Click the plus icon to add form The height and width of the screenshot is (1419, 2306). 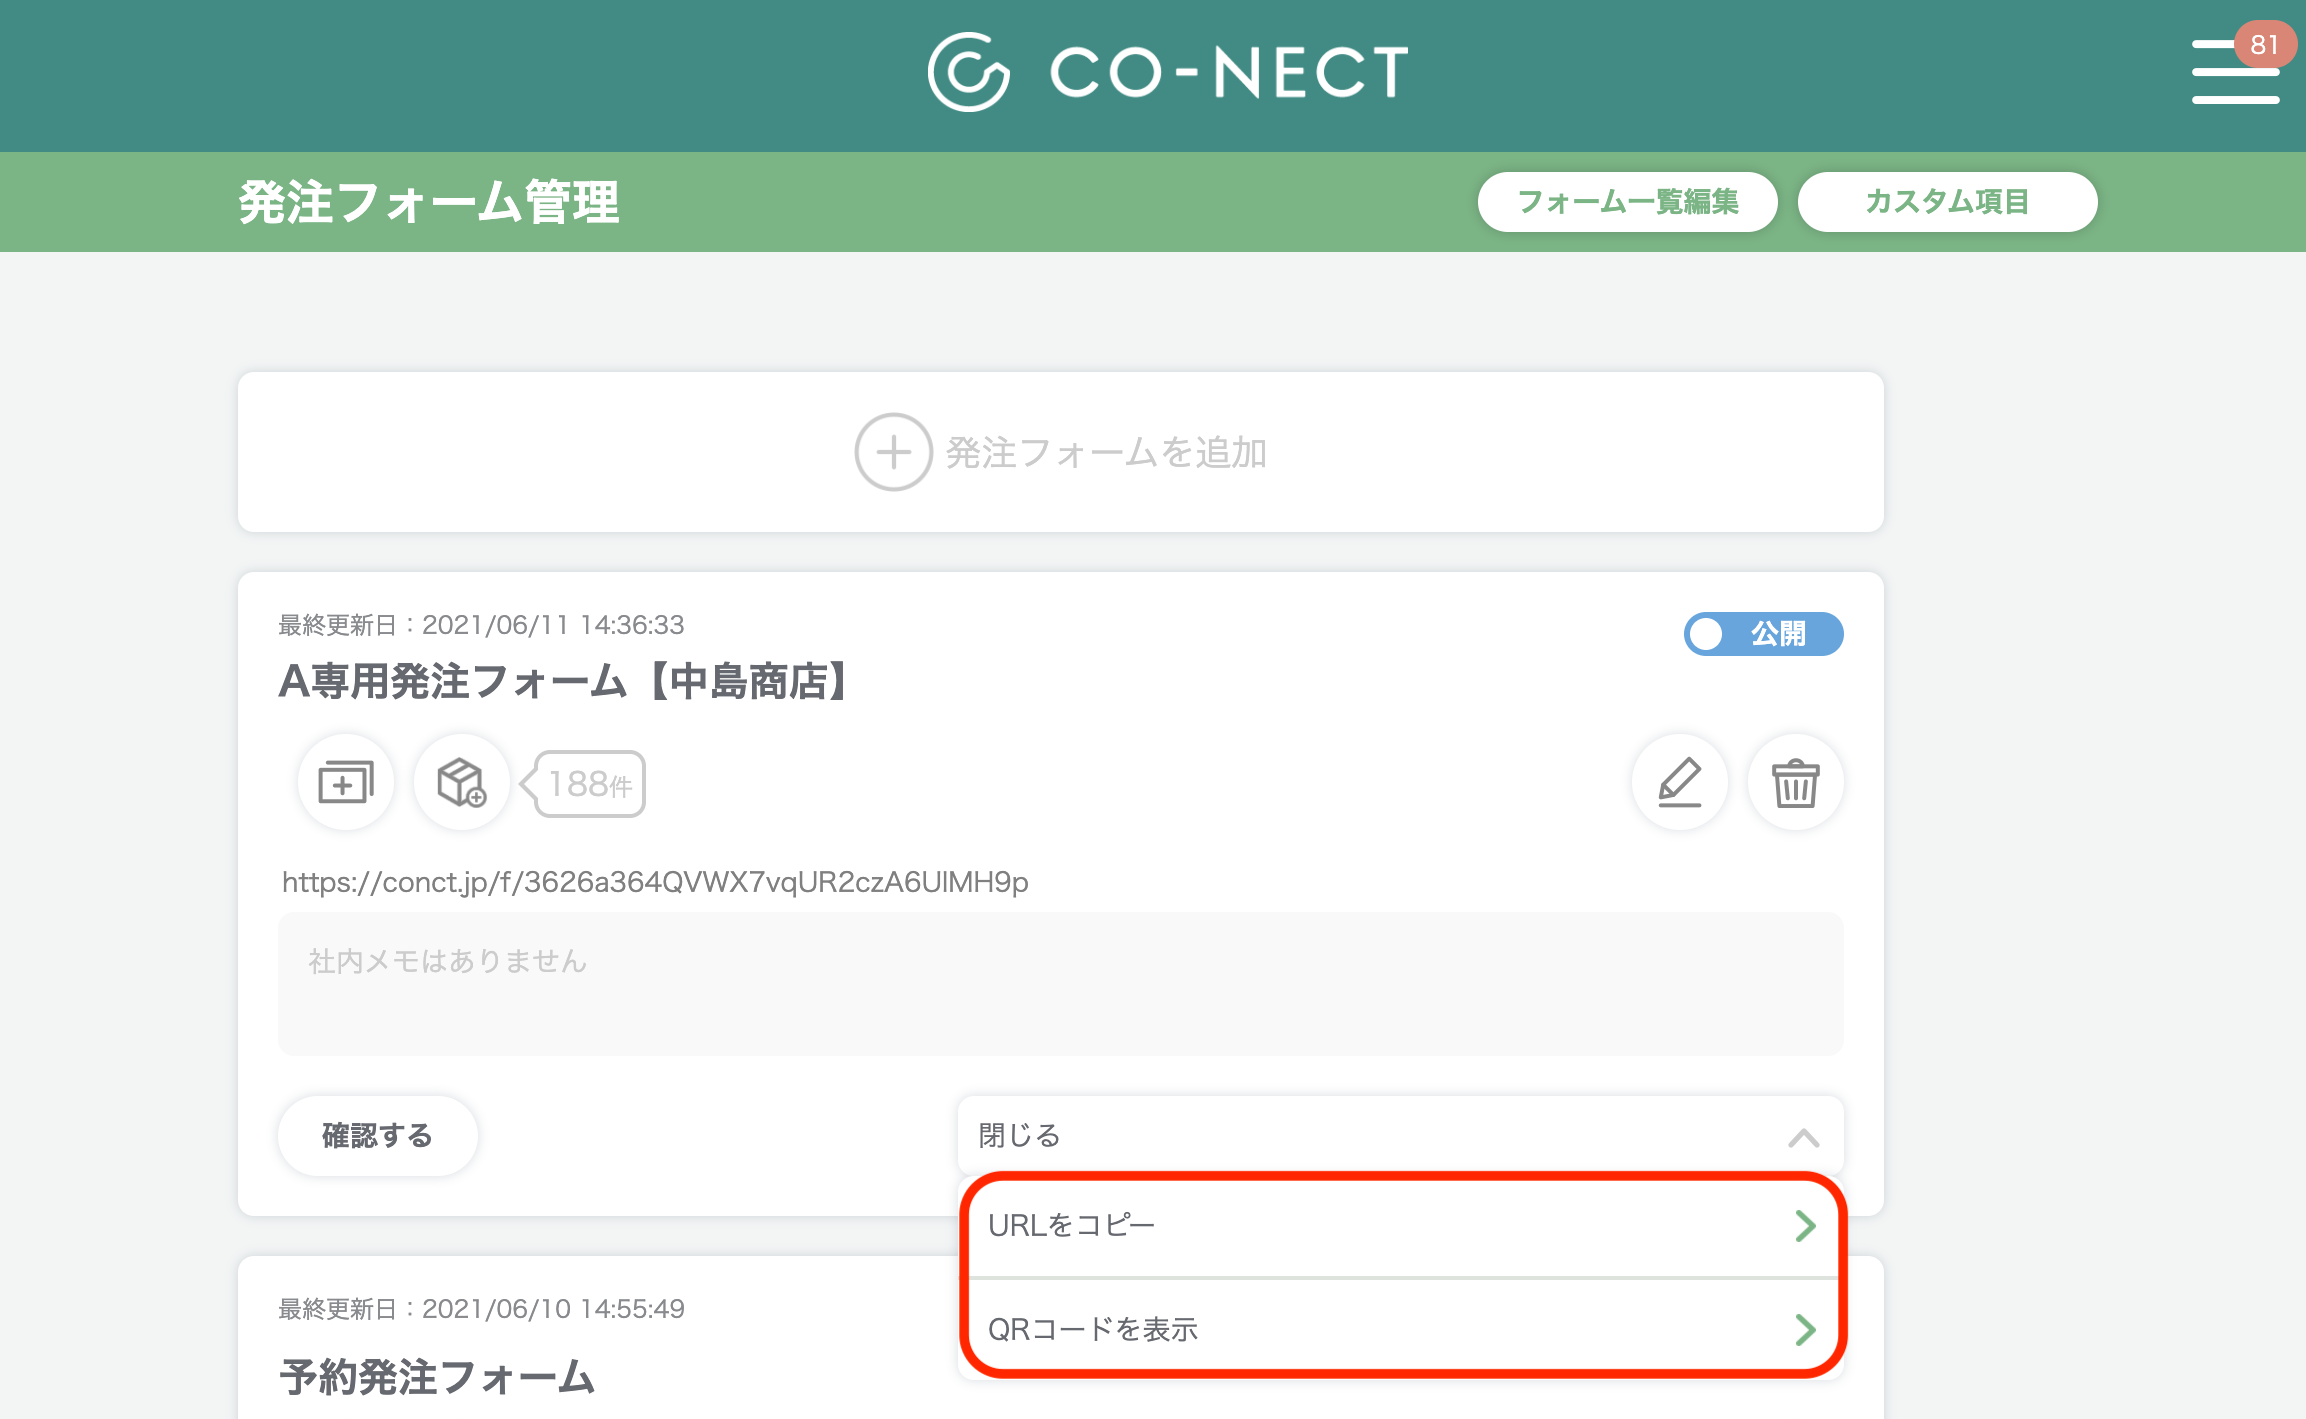pyautogui.click(x=893, y=452)
